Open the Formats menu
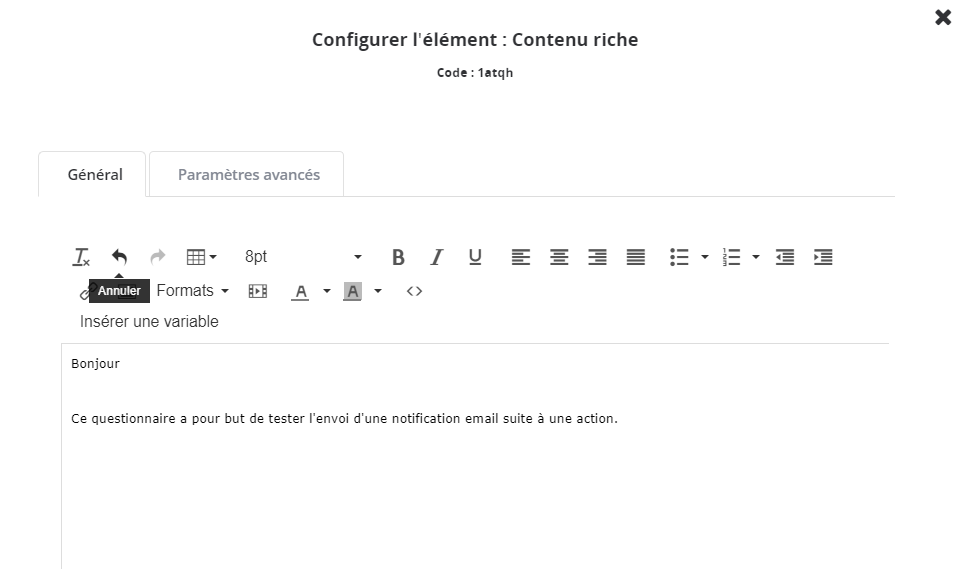This screenshot has width=963, height=569. click(x=192, y=291)
